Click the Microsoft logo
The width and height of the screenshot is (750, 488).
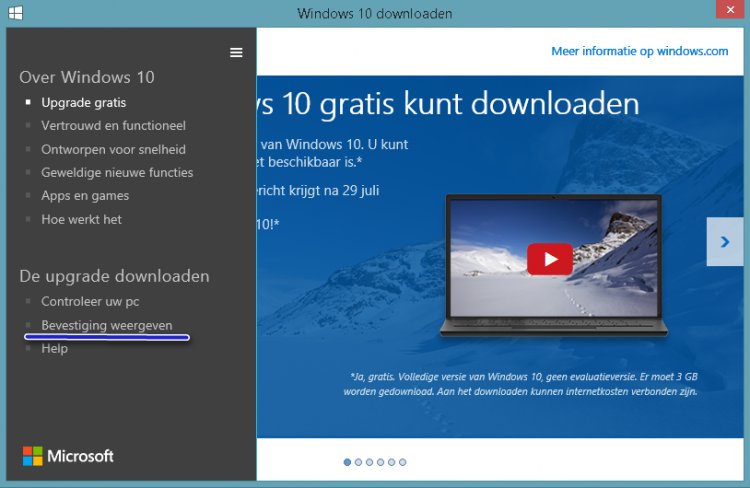pyautogui.click(x=68, y=456)
